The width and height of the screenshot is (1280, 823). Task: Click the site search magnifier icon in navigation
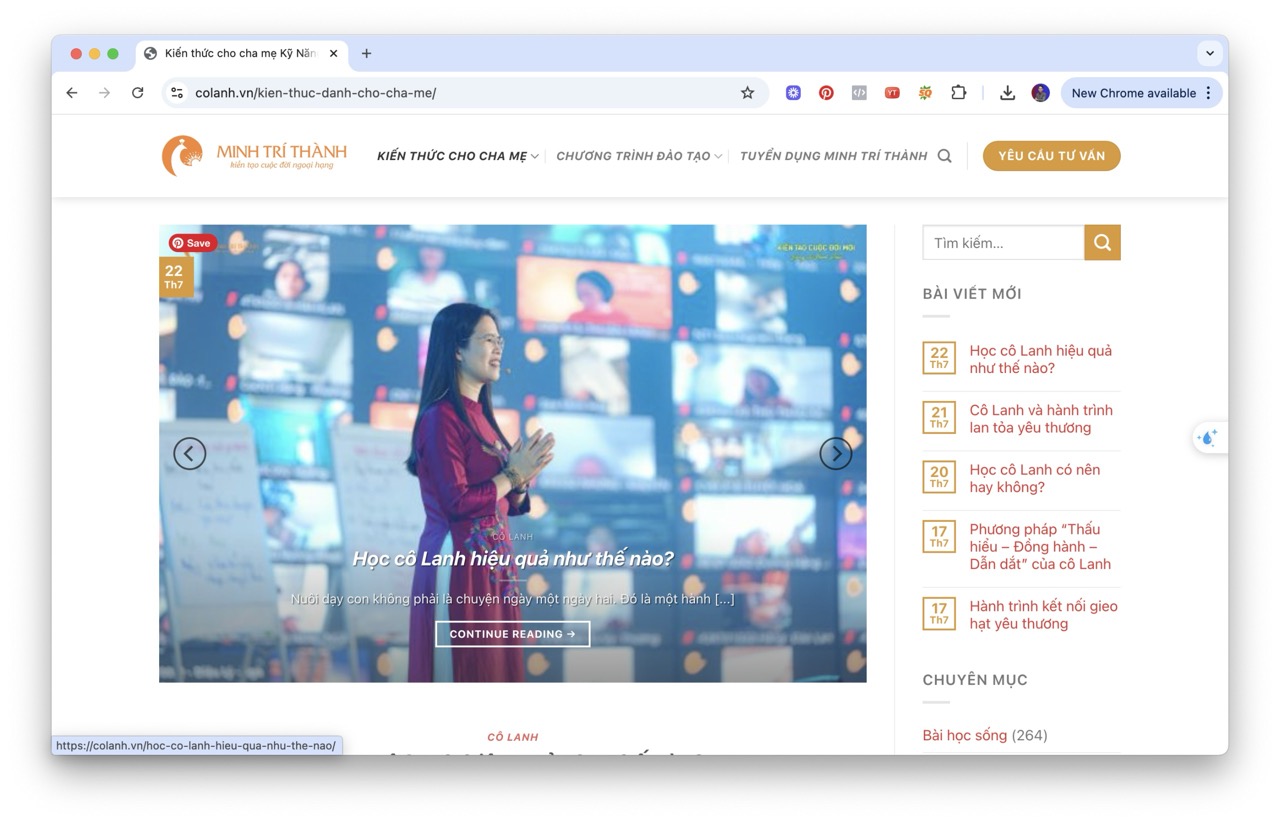(944, 156)
